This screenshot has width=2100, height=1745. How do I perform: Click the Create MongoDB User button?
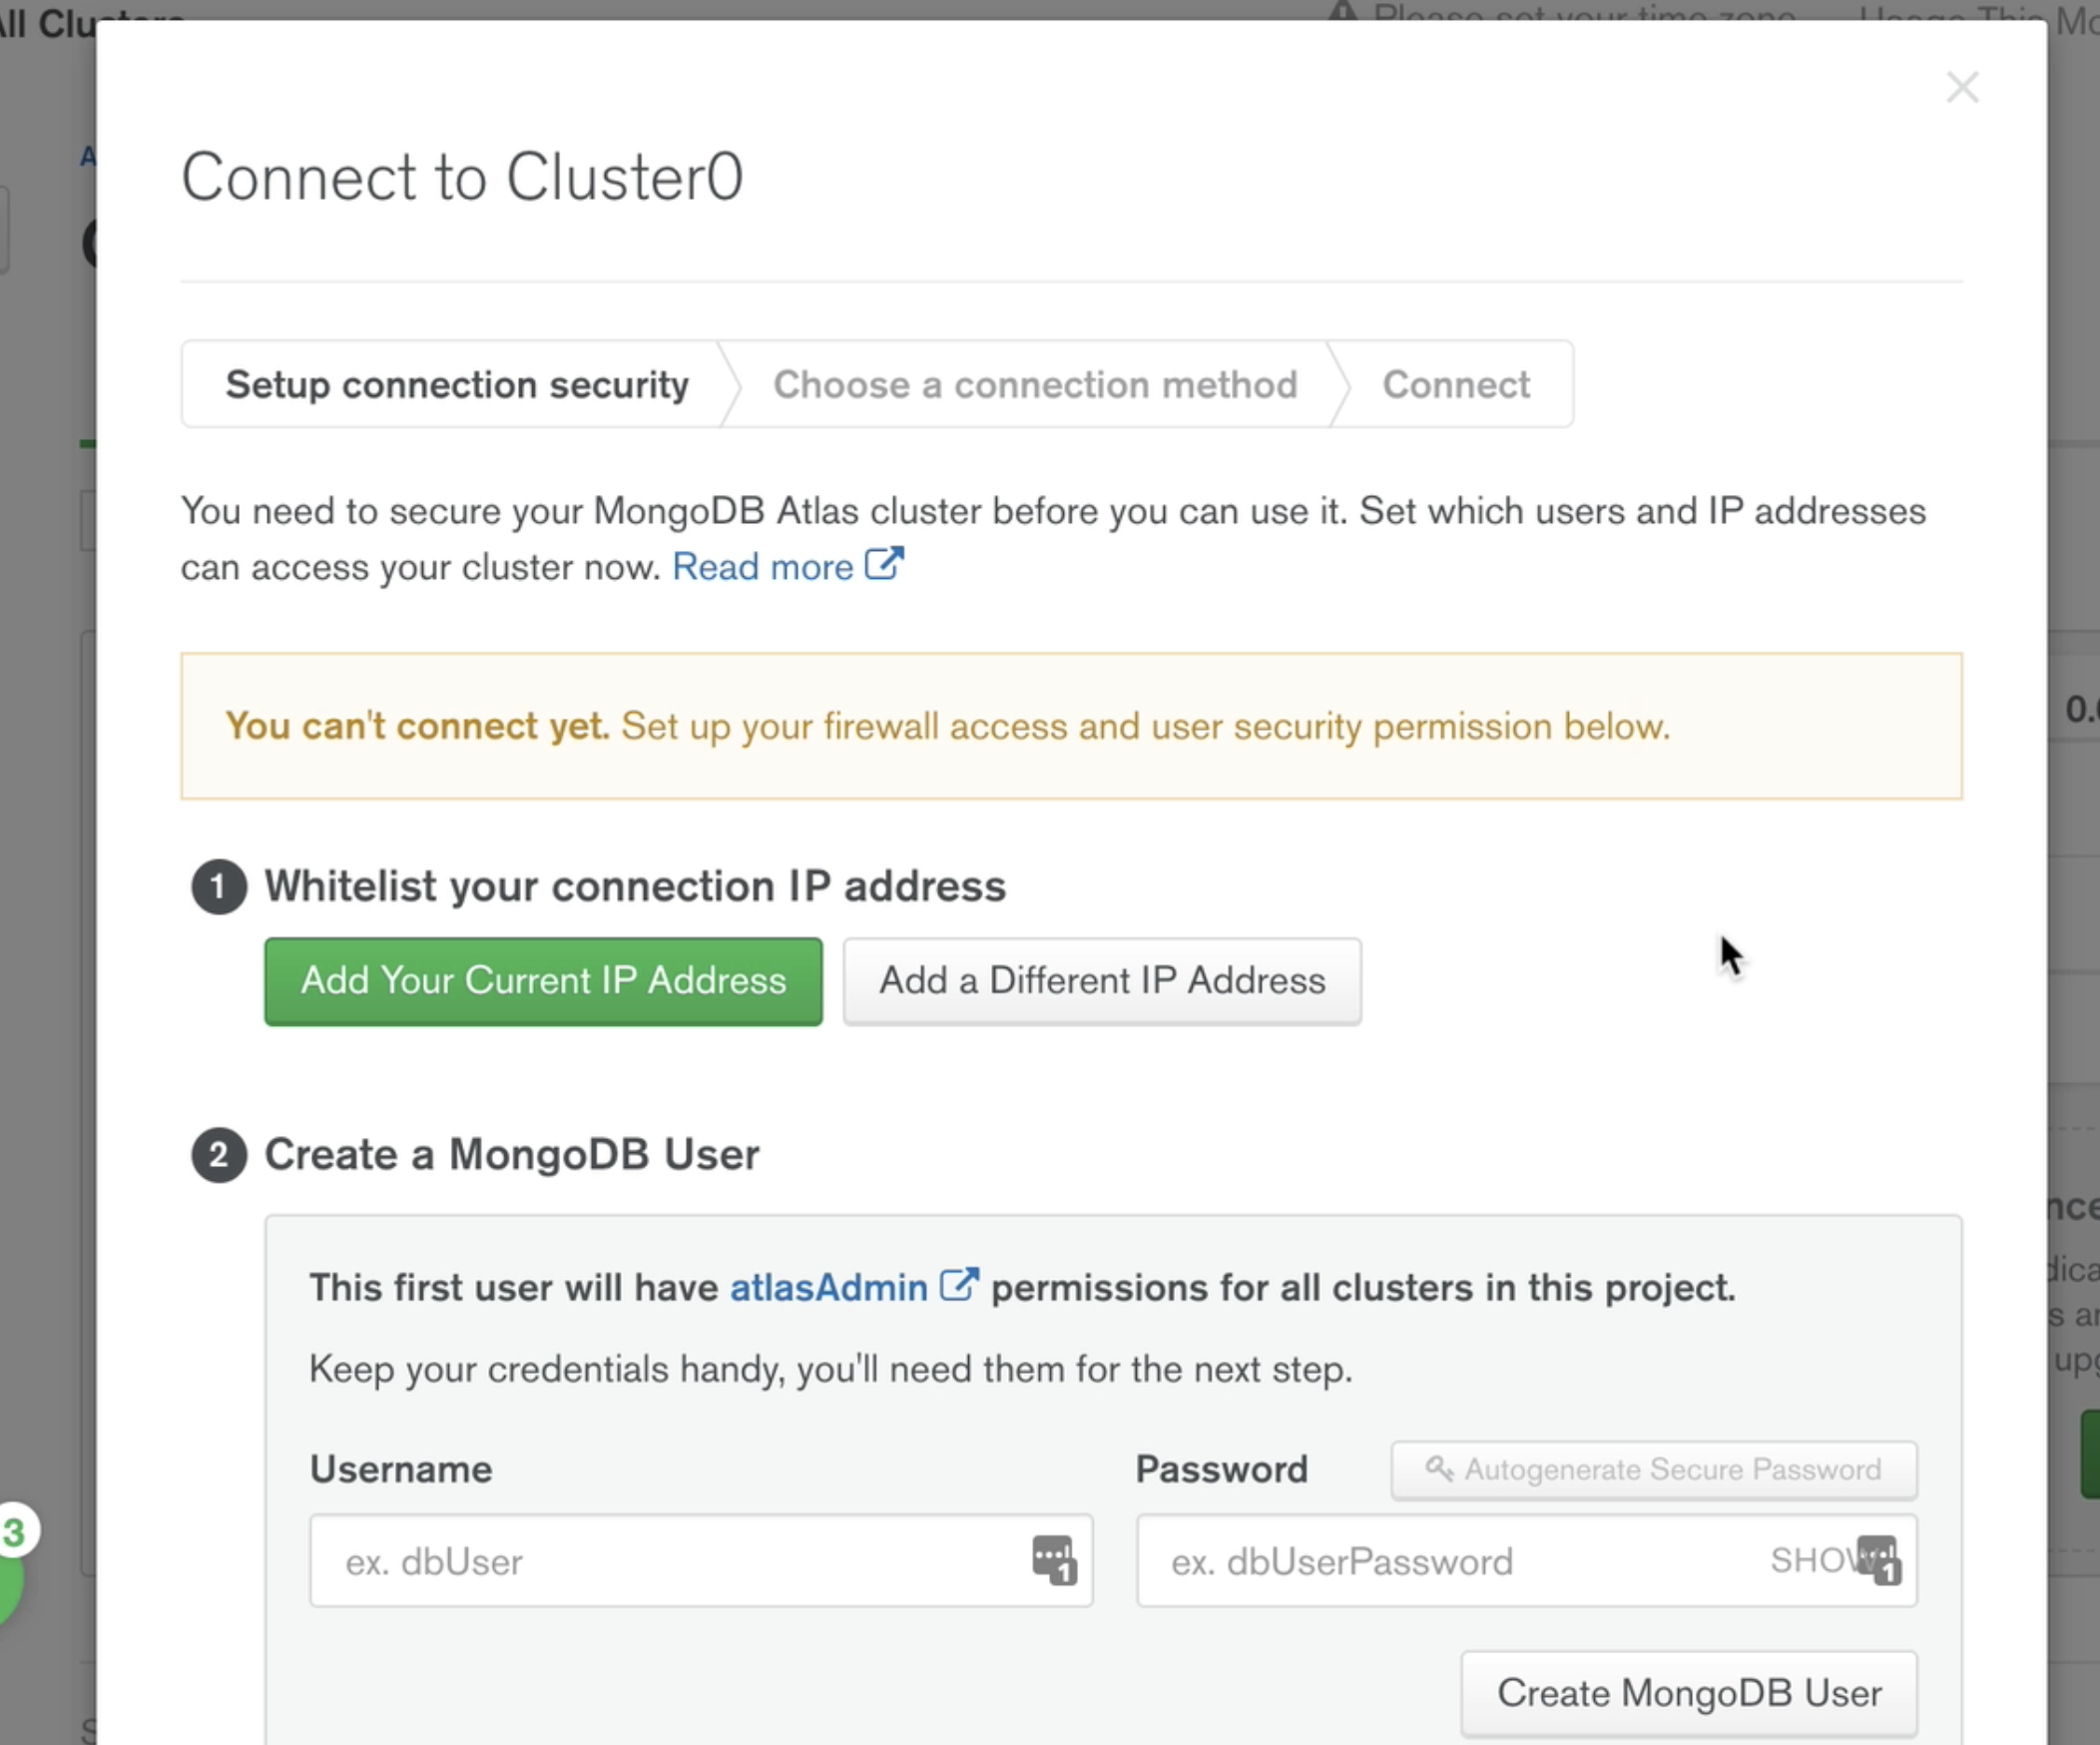coord(1689,1693)
